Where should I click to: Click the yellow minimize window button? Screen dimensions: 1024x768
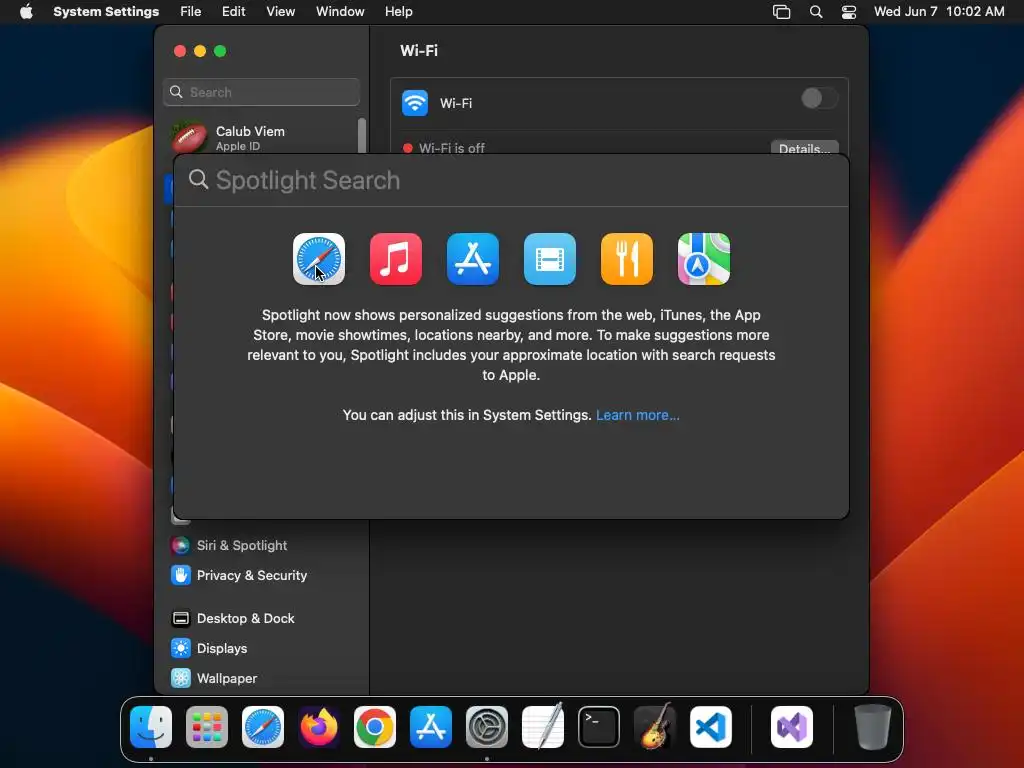coord(200,51)
